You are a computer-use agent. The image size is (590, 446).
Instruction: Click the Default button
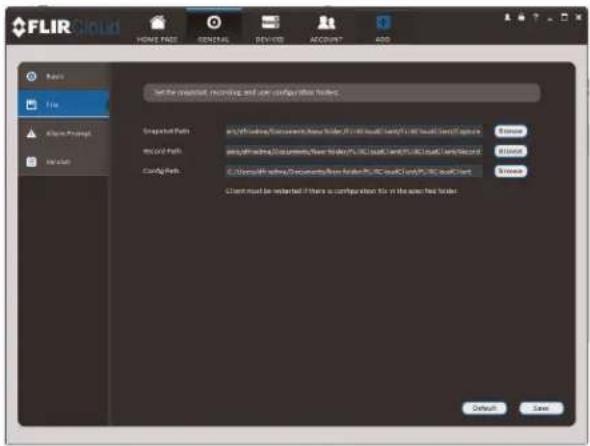[x=484, y=408]
